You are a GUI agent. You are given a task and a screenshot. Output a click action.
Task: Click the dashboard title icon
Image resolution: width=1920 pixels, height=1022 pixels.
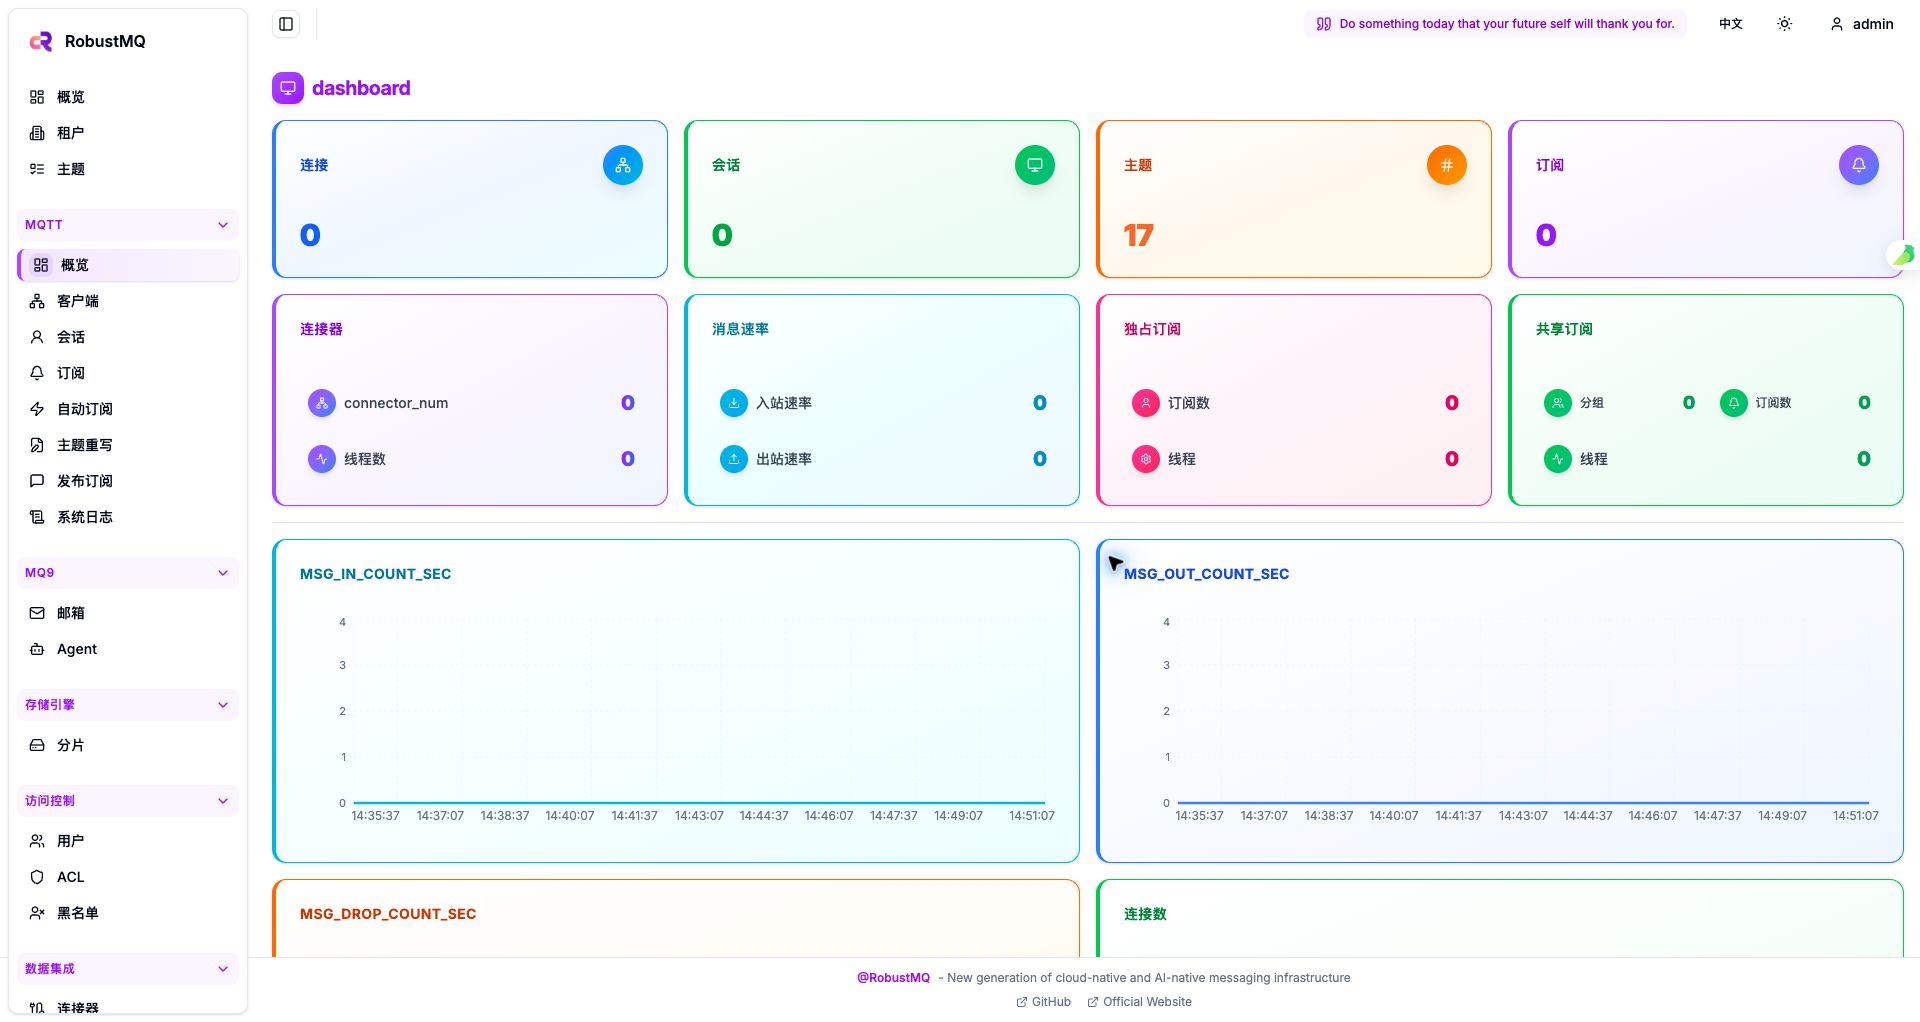[x=288, y=88]
